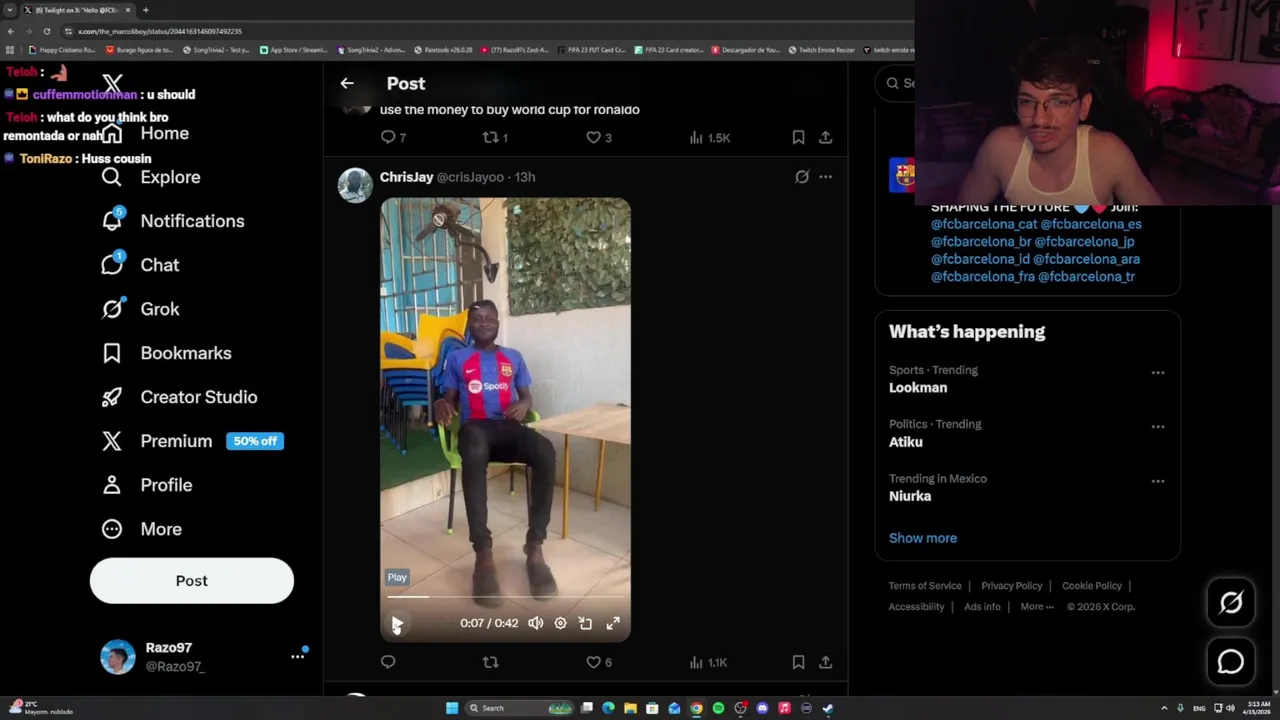Share the ChrisJay post
Screen dimensions: 1280x720
tap(825, 662)
